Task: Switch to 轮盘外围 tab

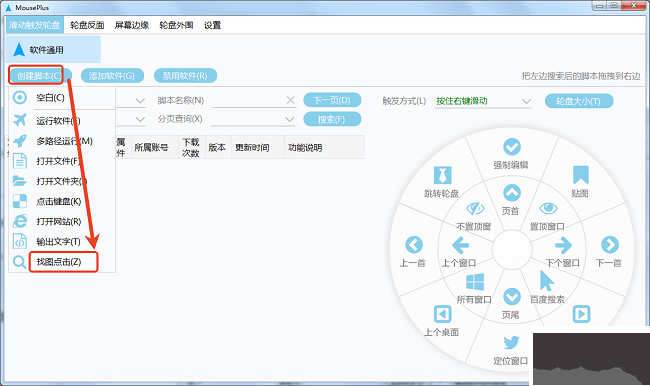Action: coord(176,25)
